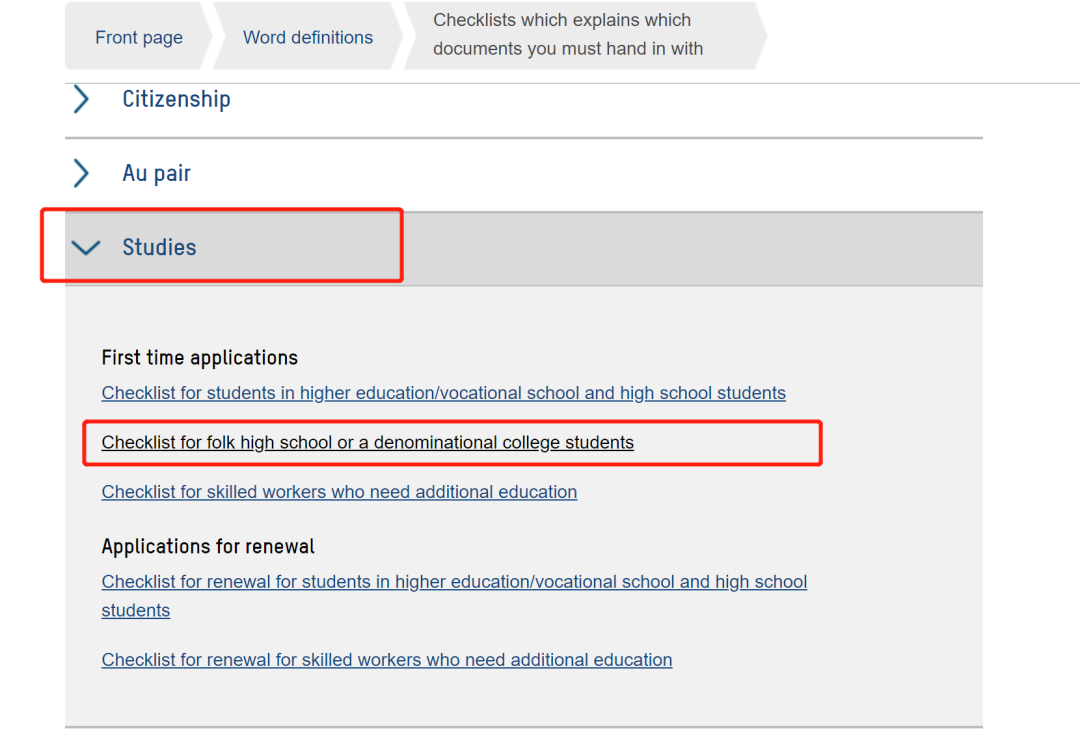Click empty area of Citizenship row

tap(600, 100)
